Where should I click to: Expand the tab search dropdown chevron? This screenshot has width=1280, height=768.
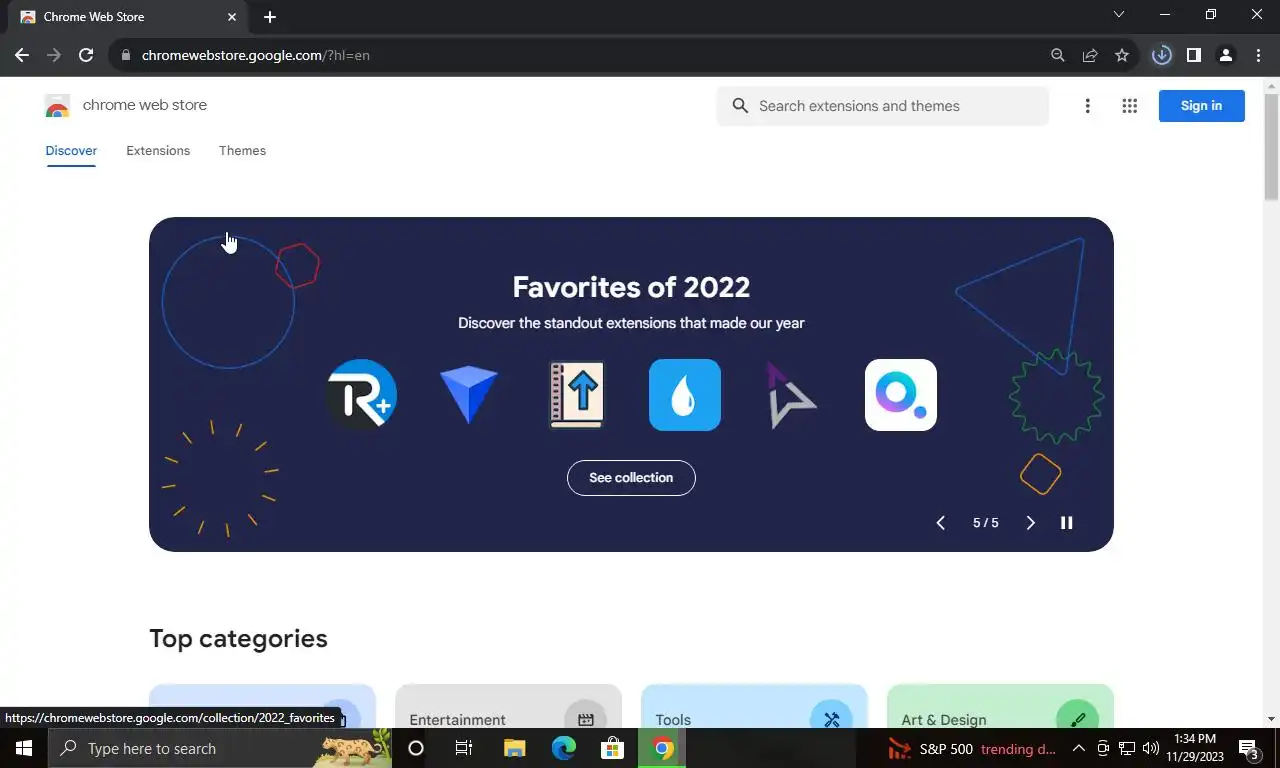click(x=1119, y=14)
